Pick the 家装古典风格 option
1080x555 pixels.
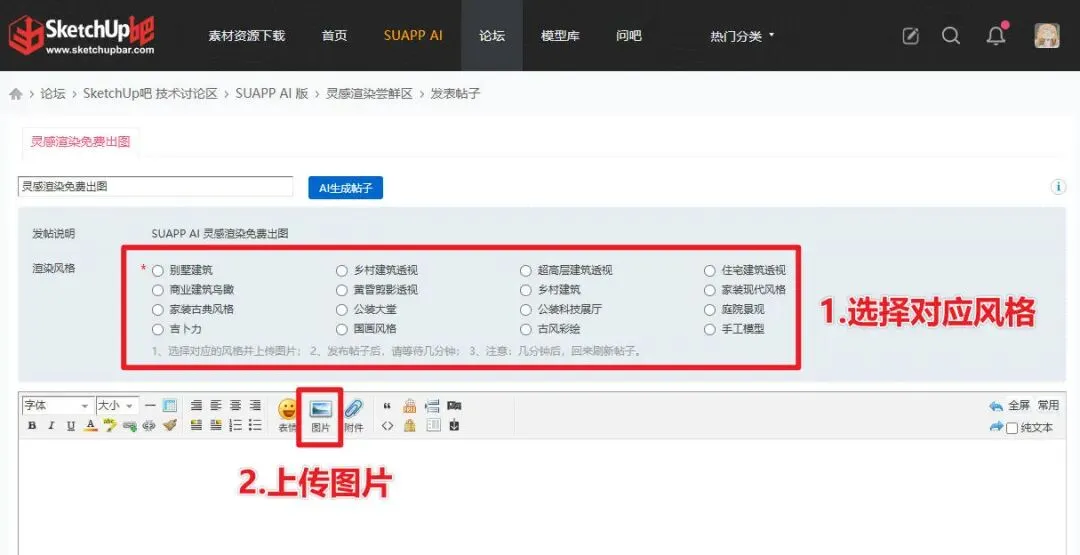click(x=158, y=310)
